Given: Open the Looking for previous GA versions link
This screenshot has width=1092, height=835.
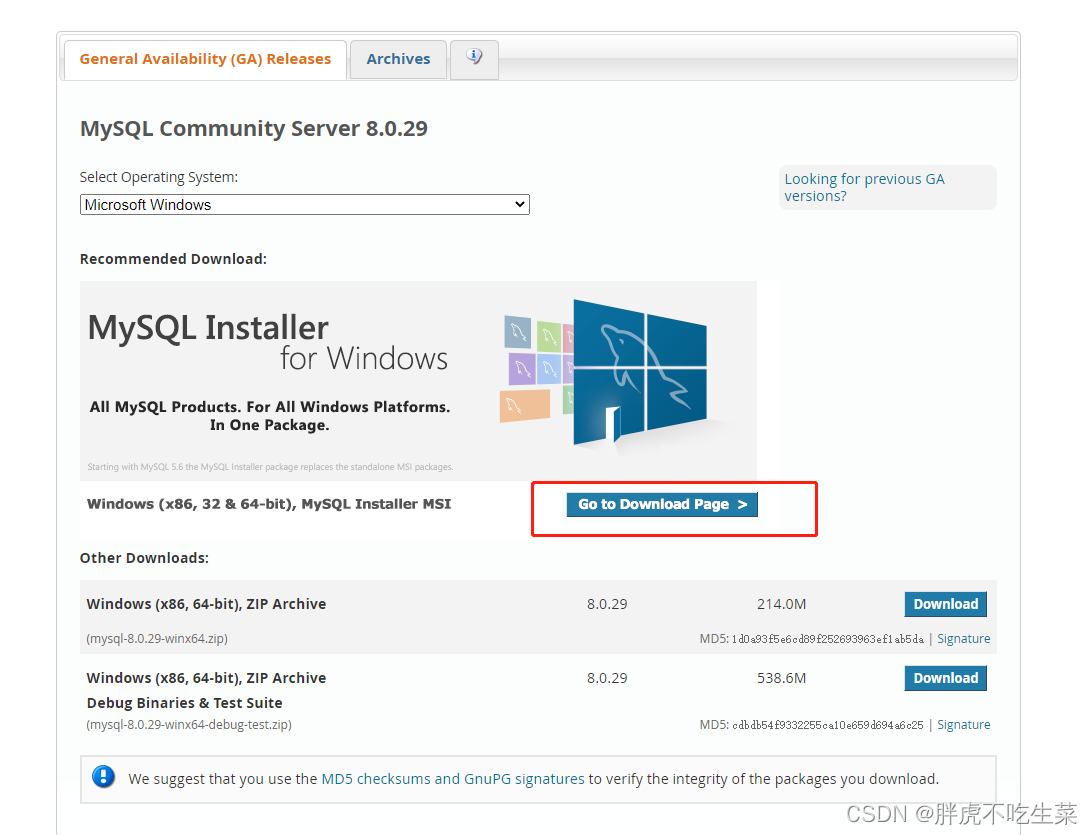Looking at the screenshot, I should click(x=864, y=187).
